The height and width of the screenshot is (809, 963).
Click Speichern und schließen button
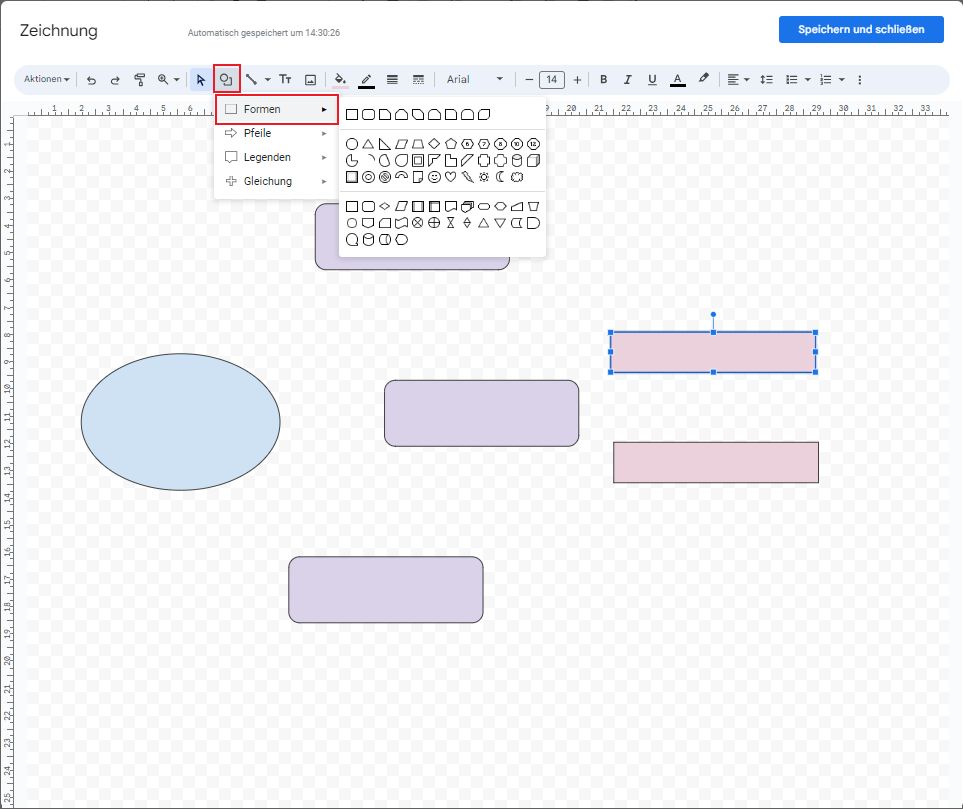point(860,30)
